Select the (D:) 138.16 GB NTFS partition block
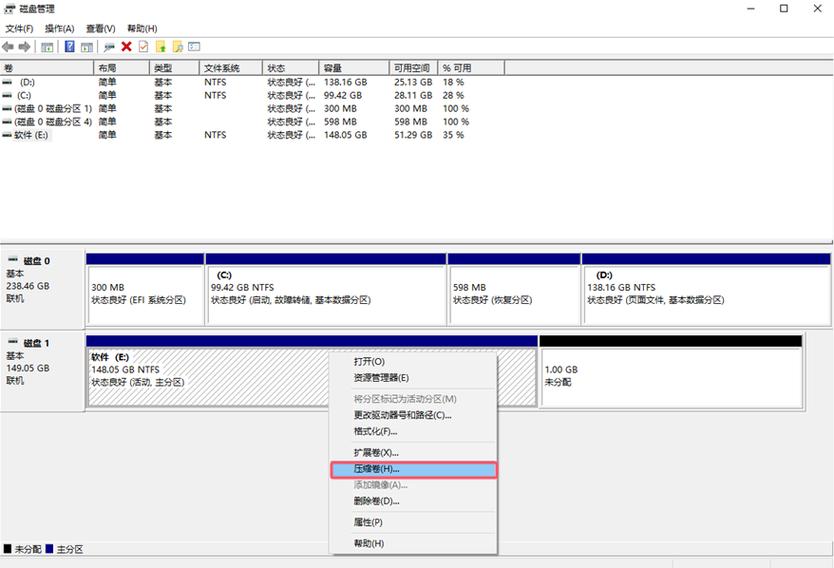This screenshot has width=834, height=568. (706, 290)
